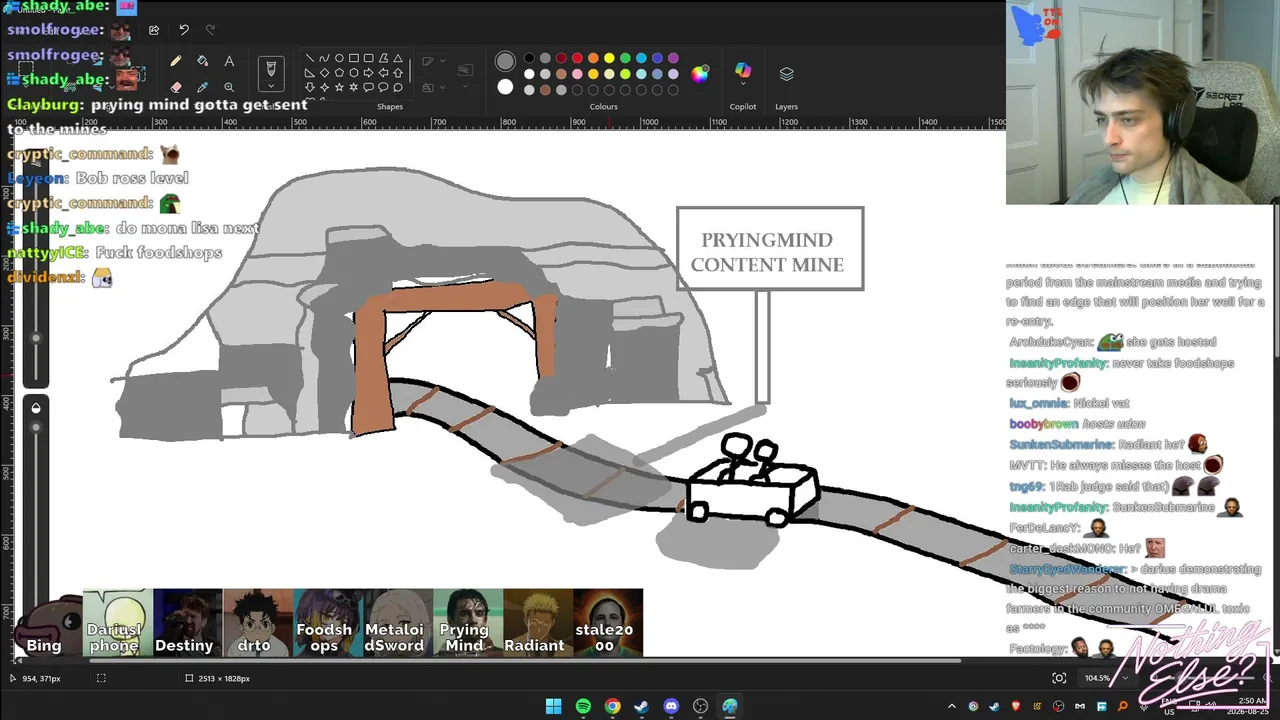
Task: Open Steam from the taskbar
Action: (641, 706)
